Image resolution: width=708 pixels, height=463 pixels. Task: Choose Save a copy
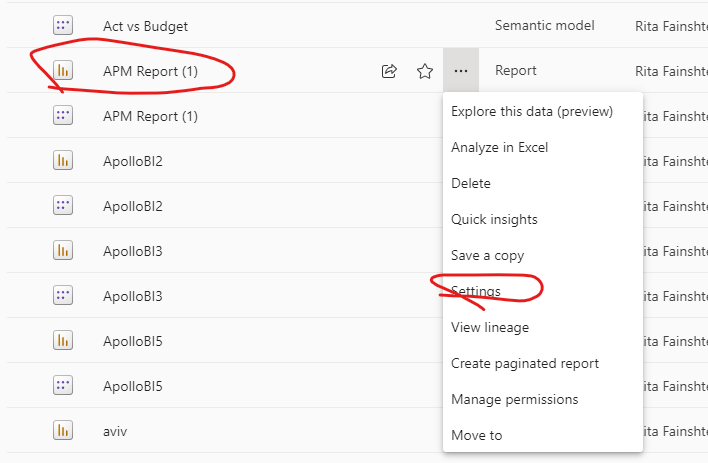487,256
